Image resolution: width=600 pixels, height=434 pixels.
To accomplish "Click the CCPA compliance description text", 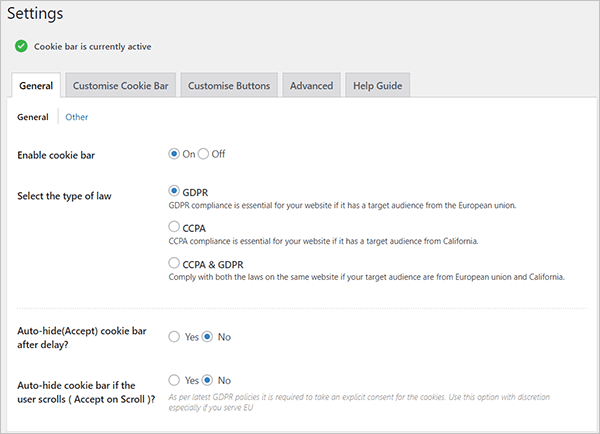I will 323,241.
